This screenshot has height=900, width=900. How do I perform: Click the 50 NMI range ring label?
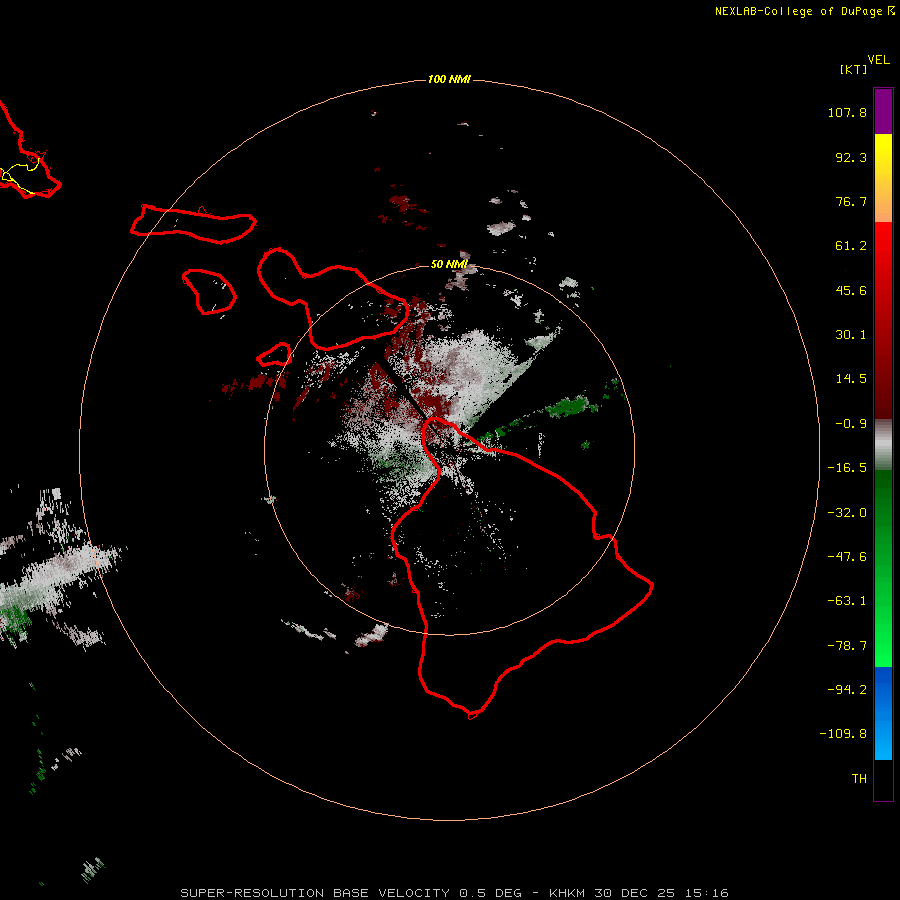pos(449,264)
